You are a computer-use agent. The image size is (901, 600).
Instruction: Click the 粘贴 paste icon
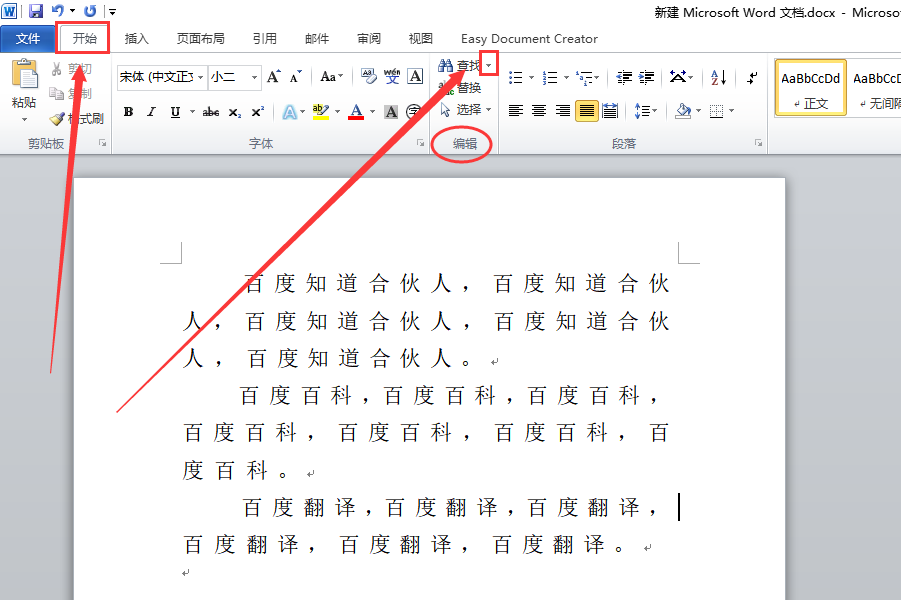click(24, 76)
